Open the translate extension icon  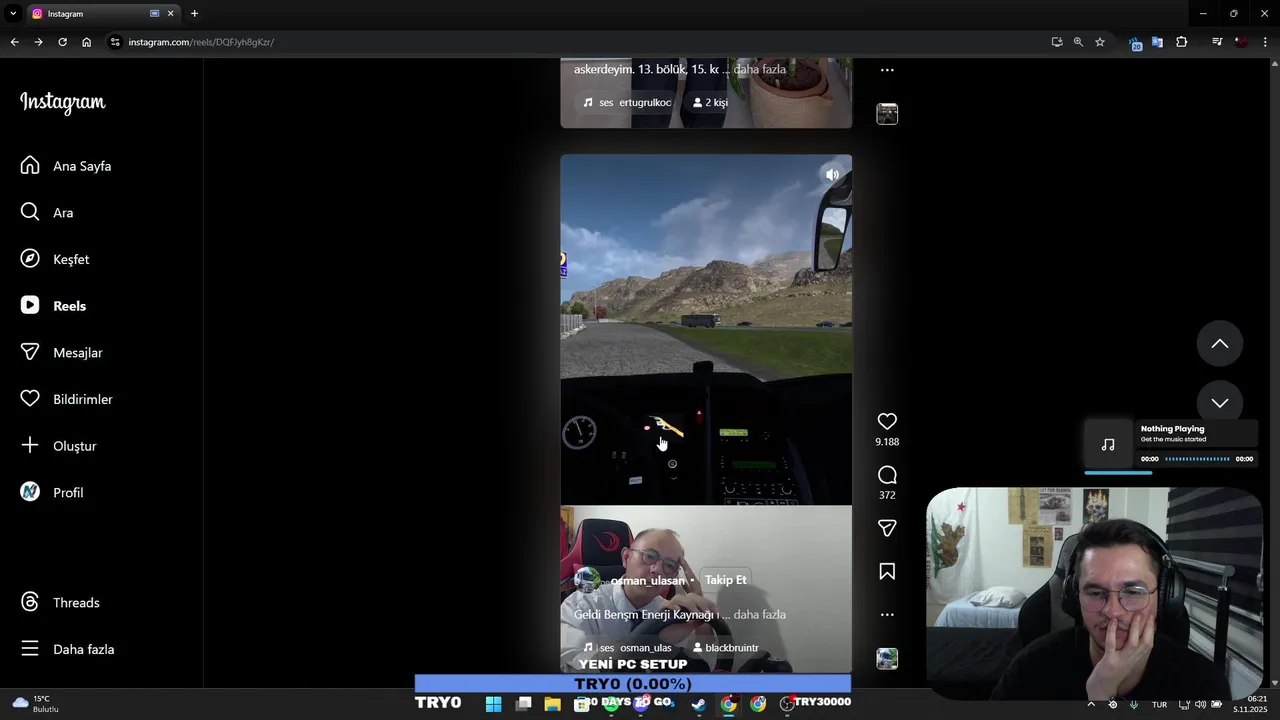(1157, 42)
